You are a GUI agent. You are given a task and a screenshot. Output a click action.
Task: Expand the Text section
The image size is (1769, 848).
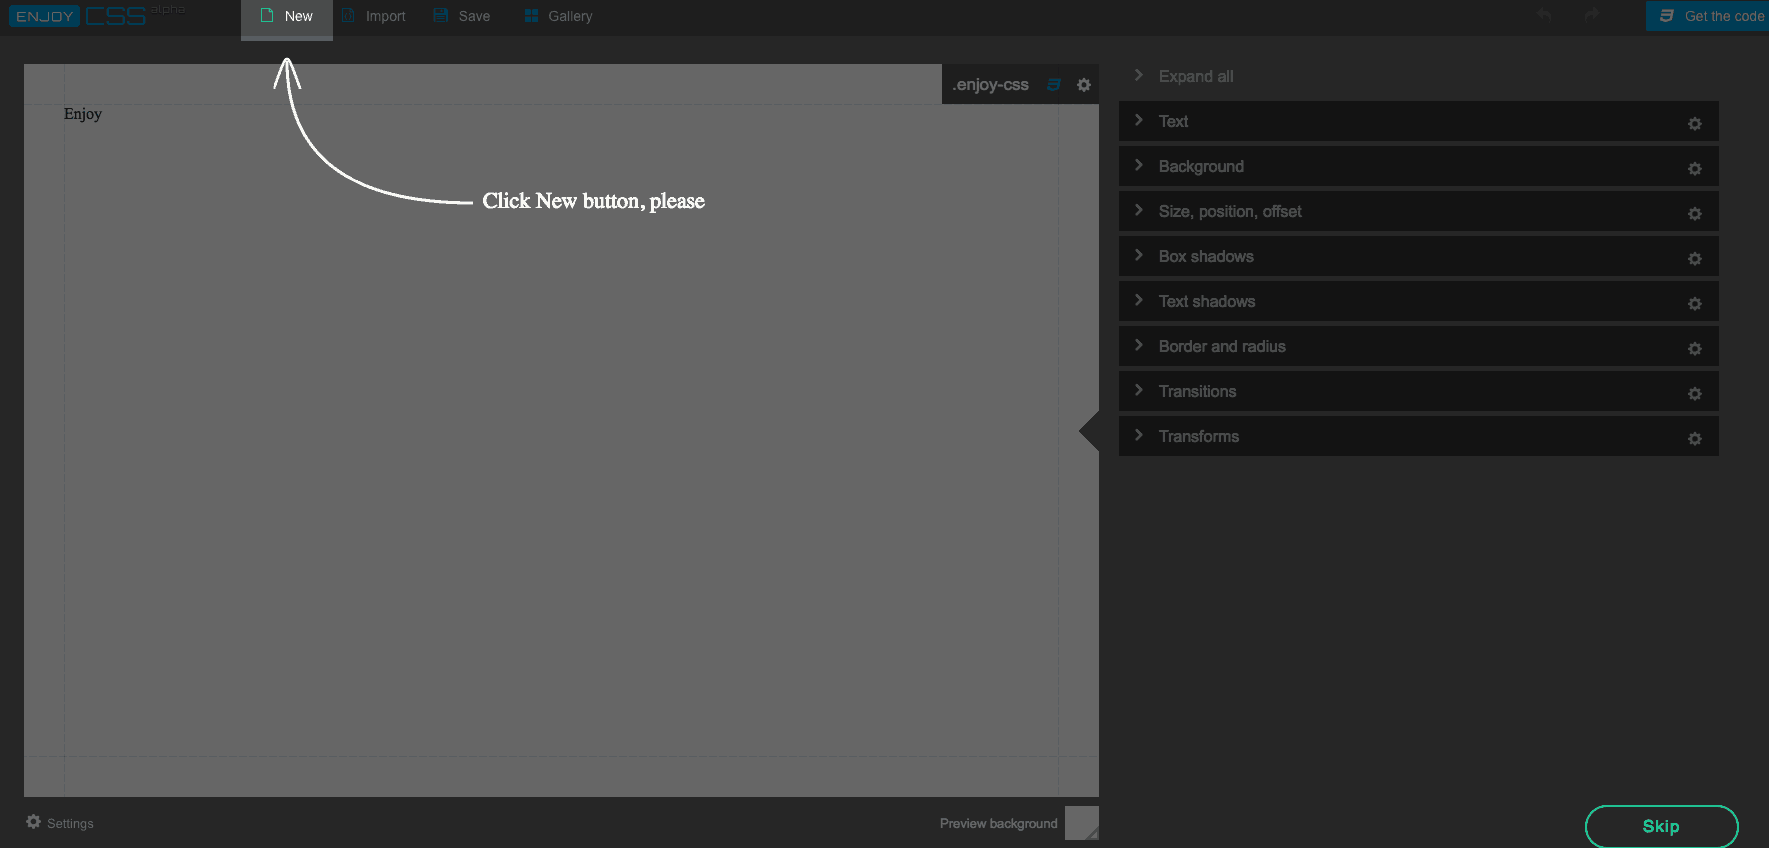tap(1418, 121)
